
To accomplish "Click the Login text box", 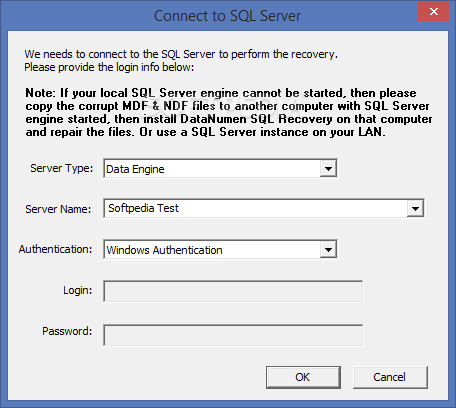I will tap(233, 291).
